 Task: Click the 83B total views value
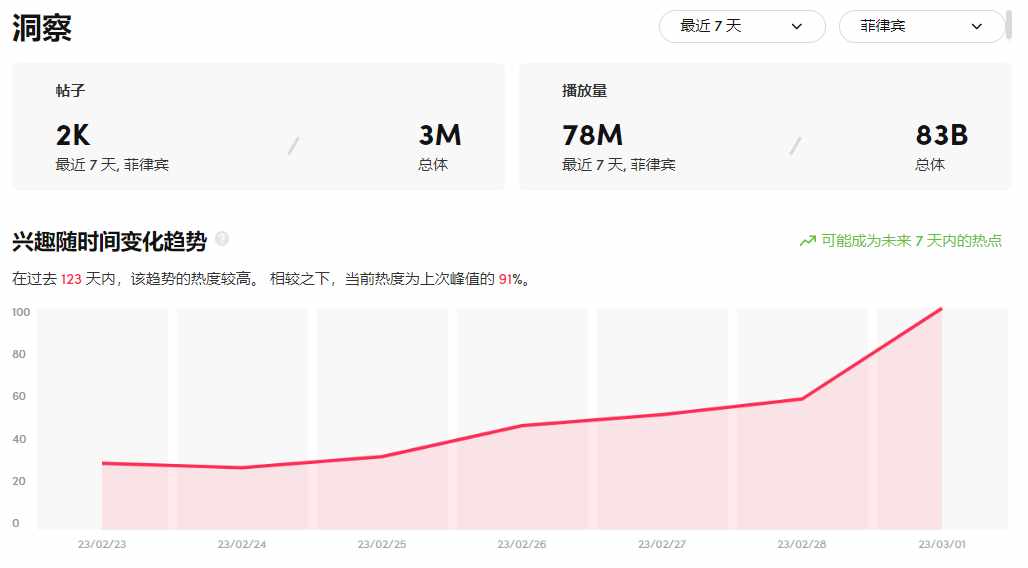click(941, 135)
